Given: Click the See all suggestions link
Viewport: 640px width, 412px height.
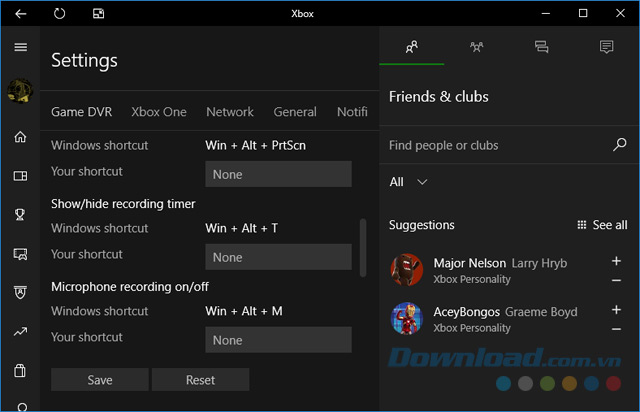Looking at the screenshot, I should (602, 225).
